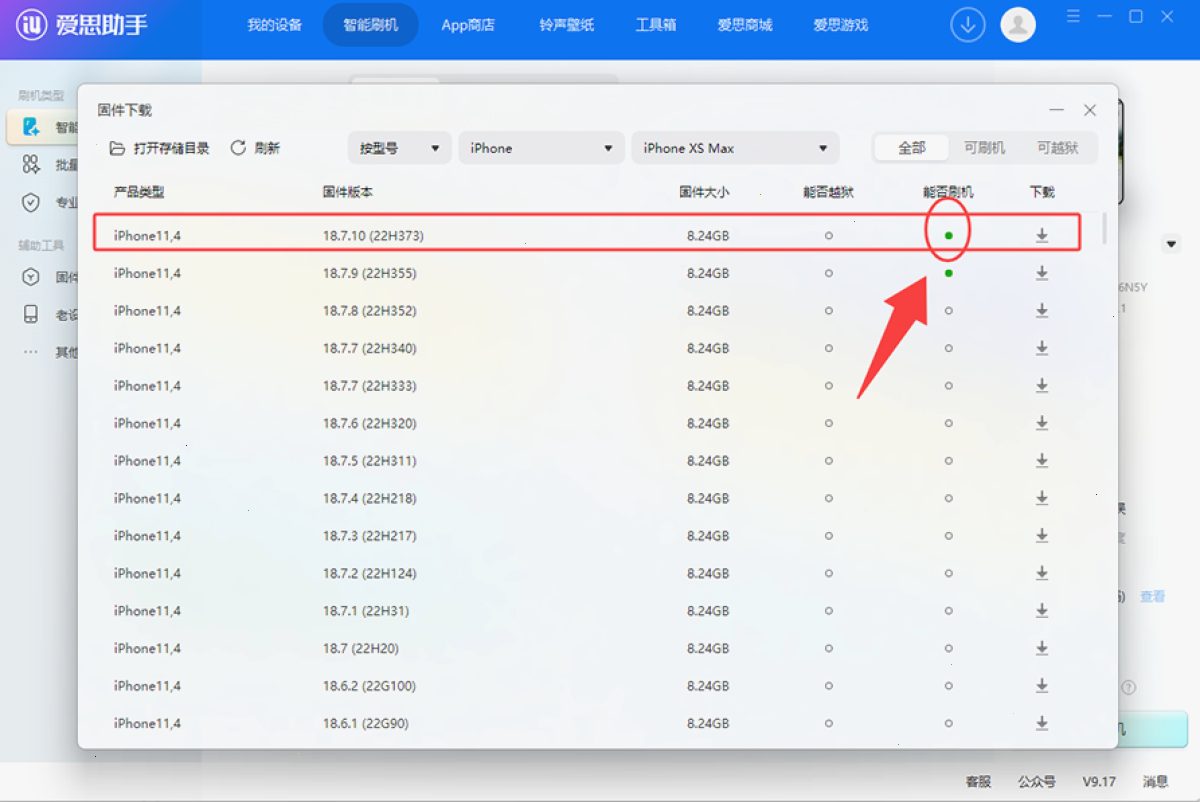Open the iPhone device type dropdown

(x=541, y=148)
